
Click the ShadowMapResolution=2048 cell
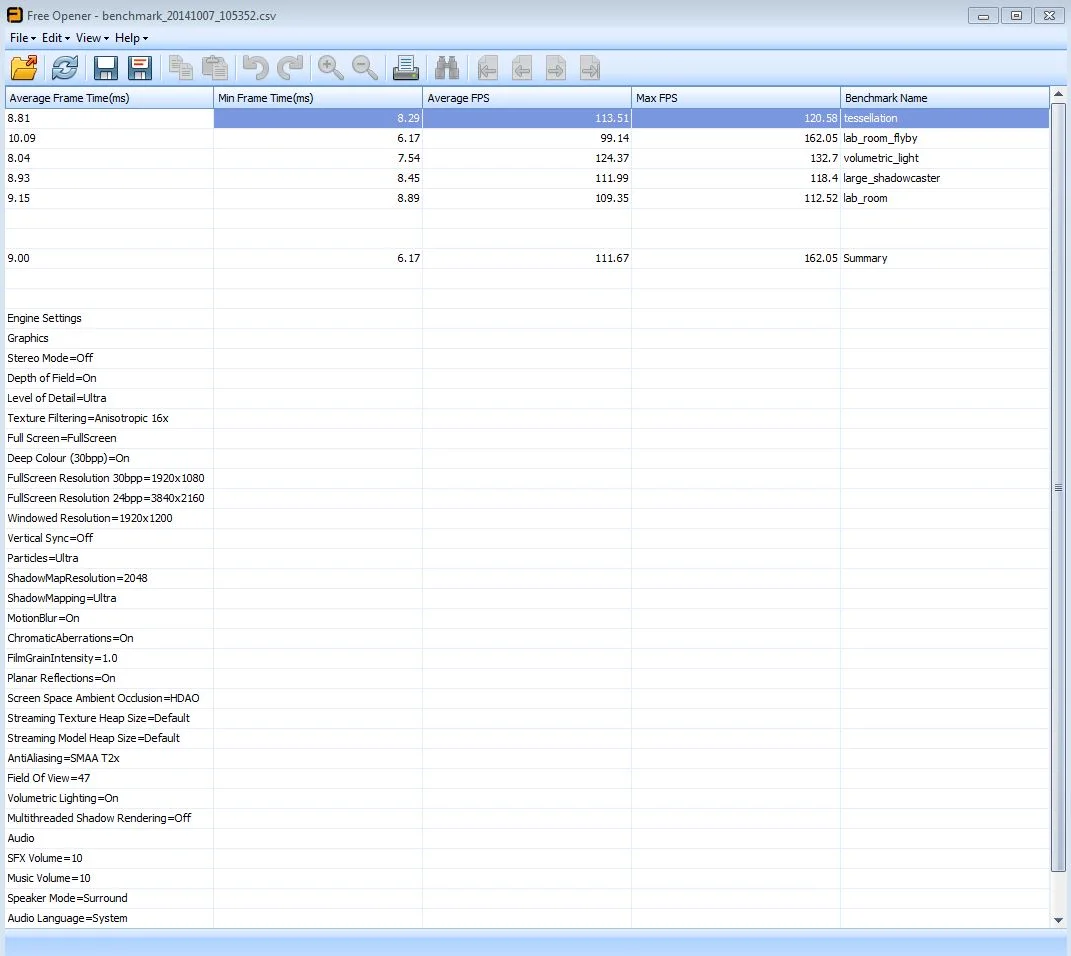click(x=109, y=578)
